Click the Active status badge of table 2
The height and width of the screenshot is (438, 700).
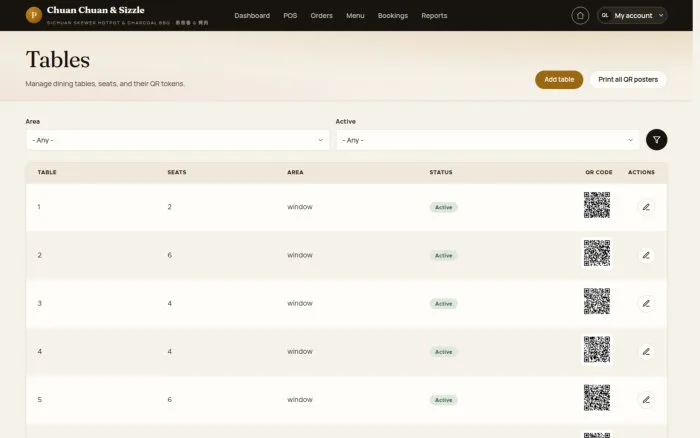[443, 255]
